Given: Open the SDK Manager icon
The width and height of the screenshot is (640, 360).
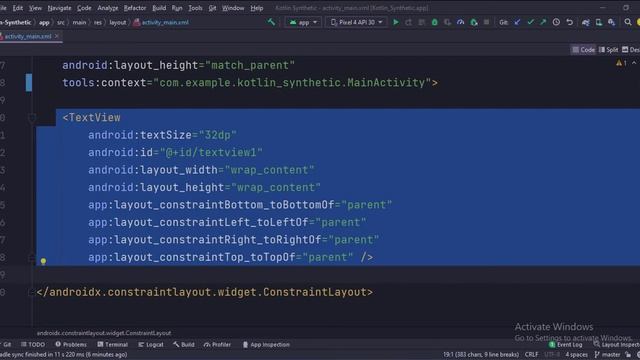Looking at the screenshot, I should pos(611,22).
